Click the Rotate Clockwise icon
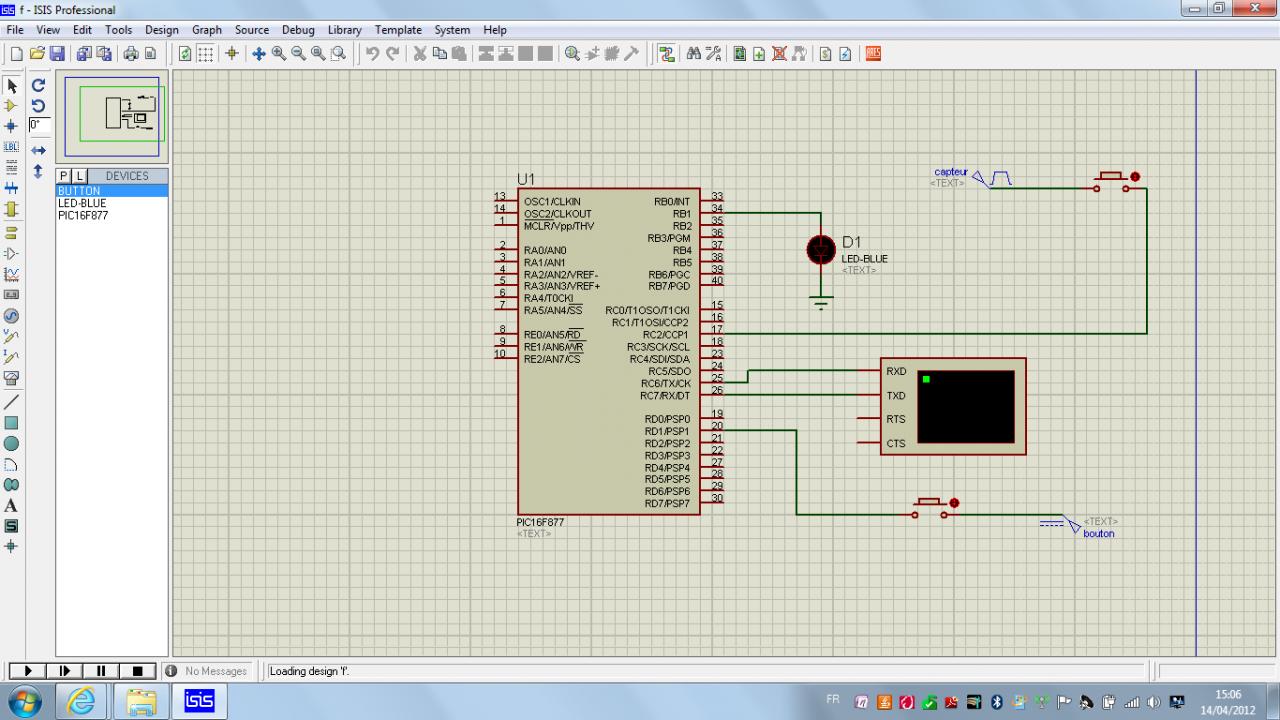This screenshot has height=720, width=1280. (x=38, y=86)
